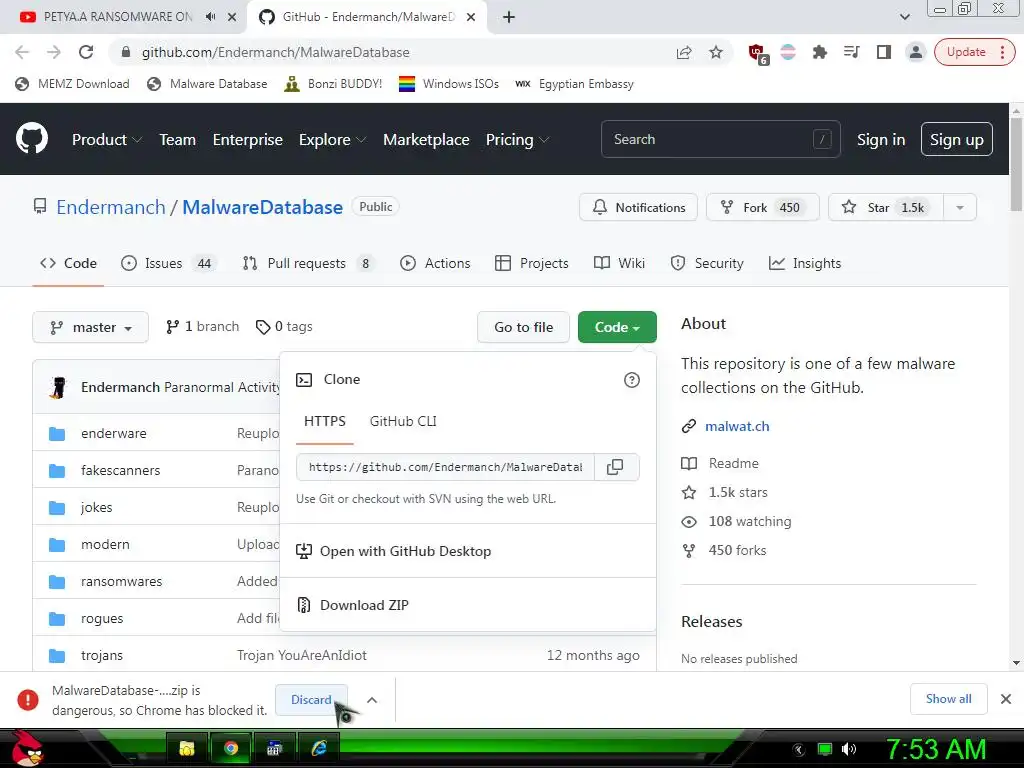This screenshot has width=1024, height=768.
Task: Open the ransomwares folder icon
Action: coord(57,581)
